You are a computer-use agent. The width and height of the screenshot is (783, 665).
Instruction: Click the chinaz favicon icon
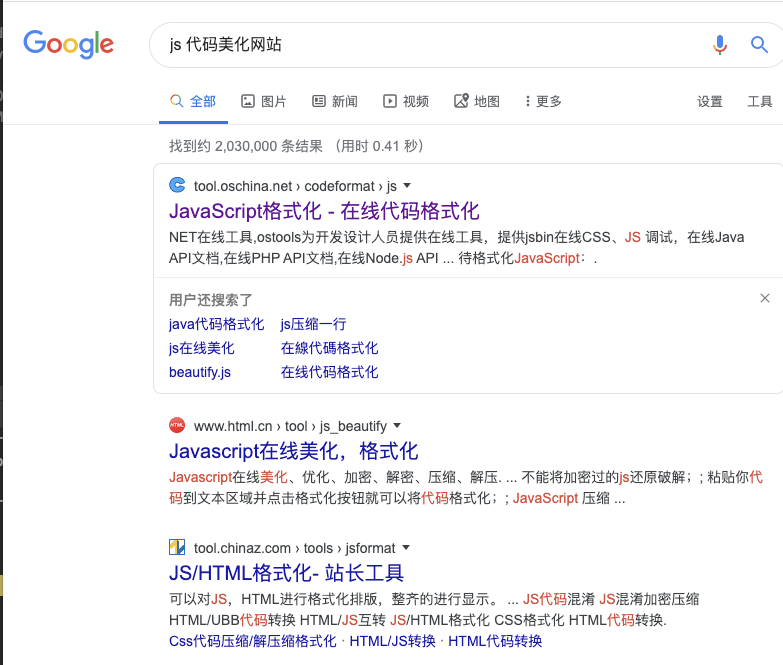(x=177, y=547)
